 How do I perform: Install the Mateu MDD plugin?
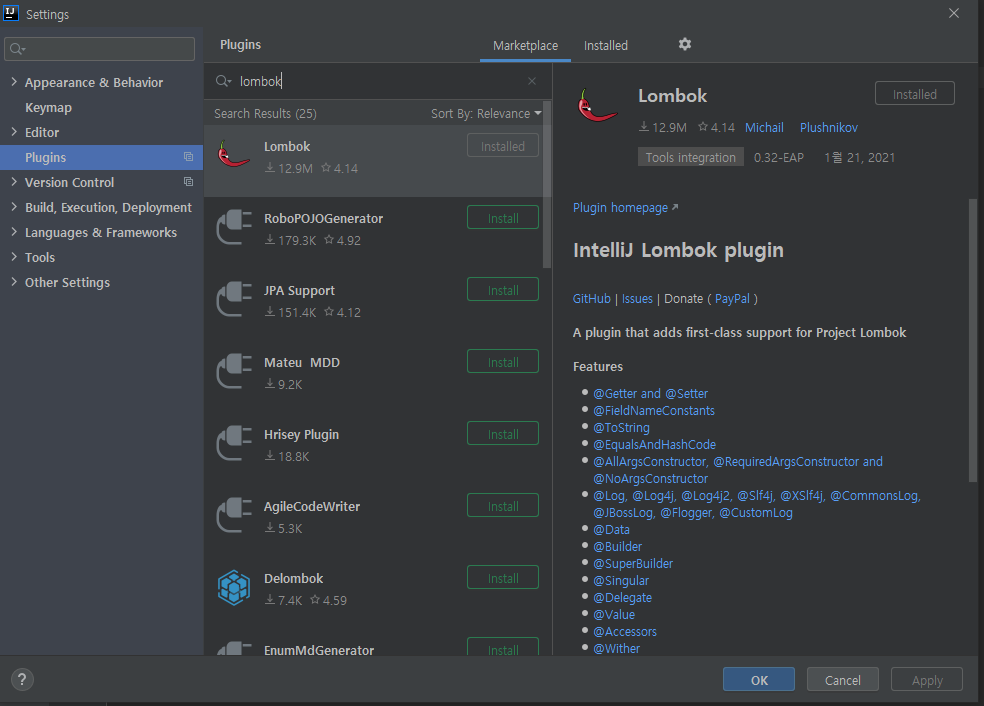click(503, 362)
